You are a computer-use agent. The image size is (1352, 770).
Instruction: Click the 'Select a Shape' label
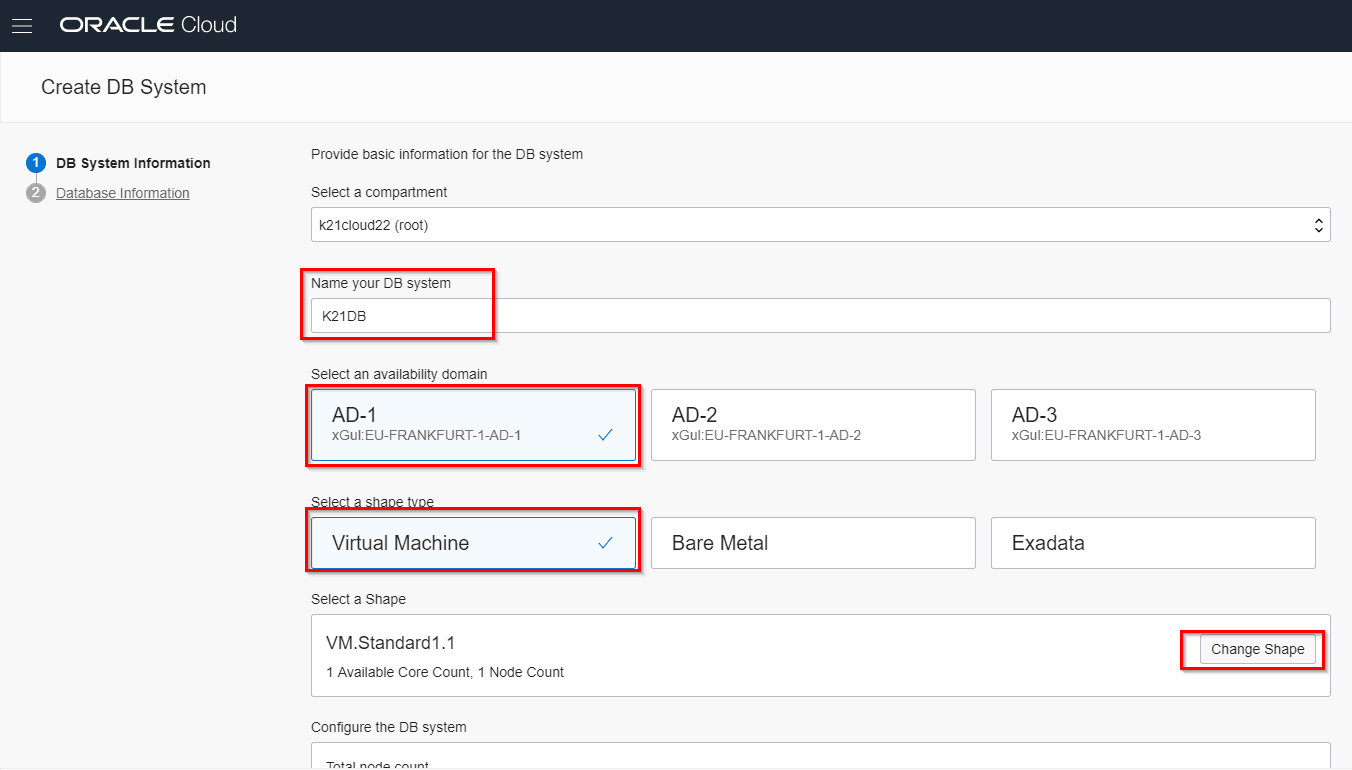pyautogui.click(x=358, y=599)
